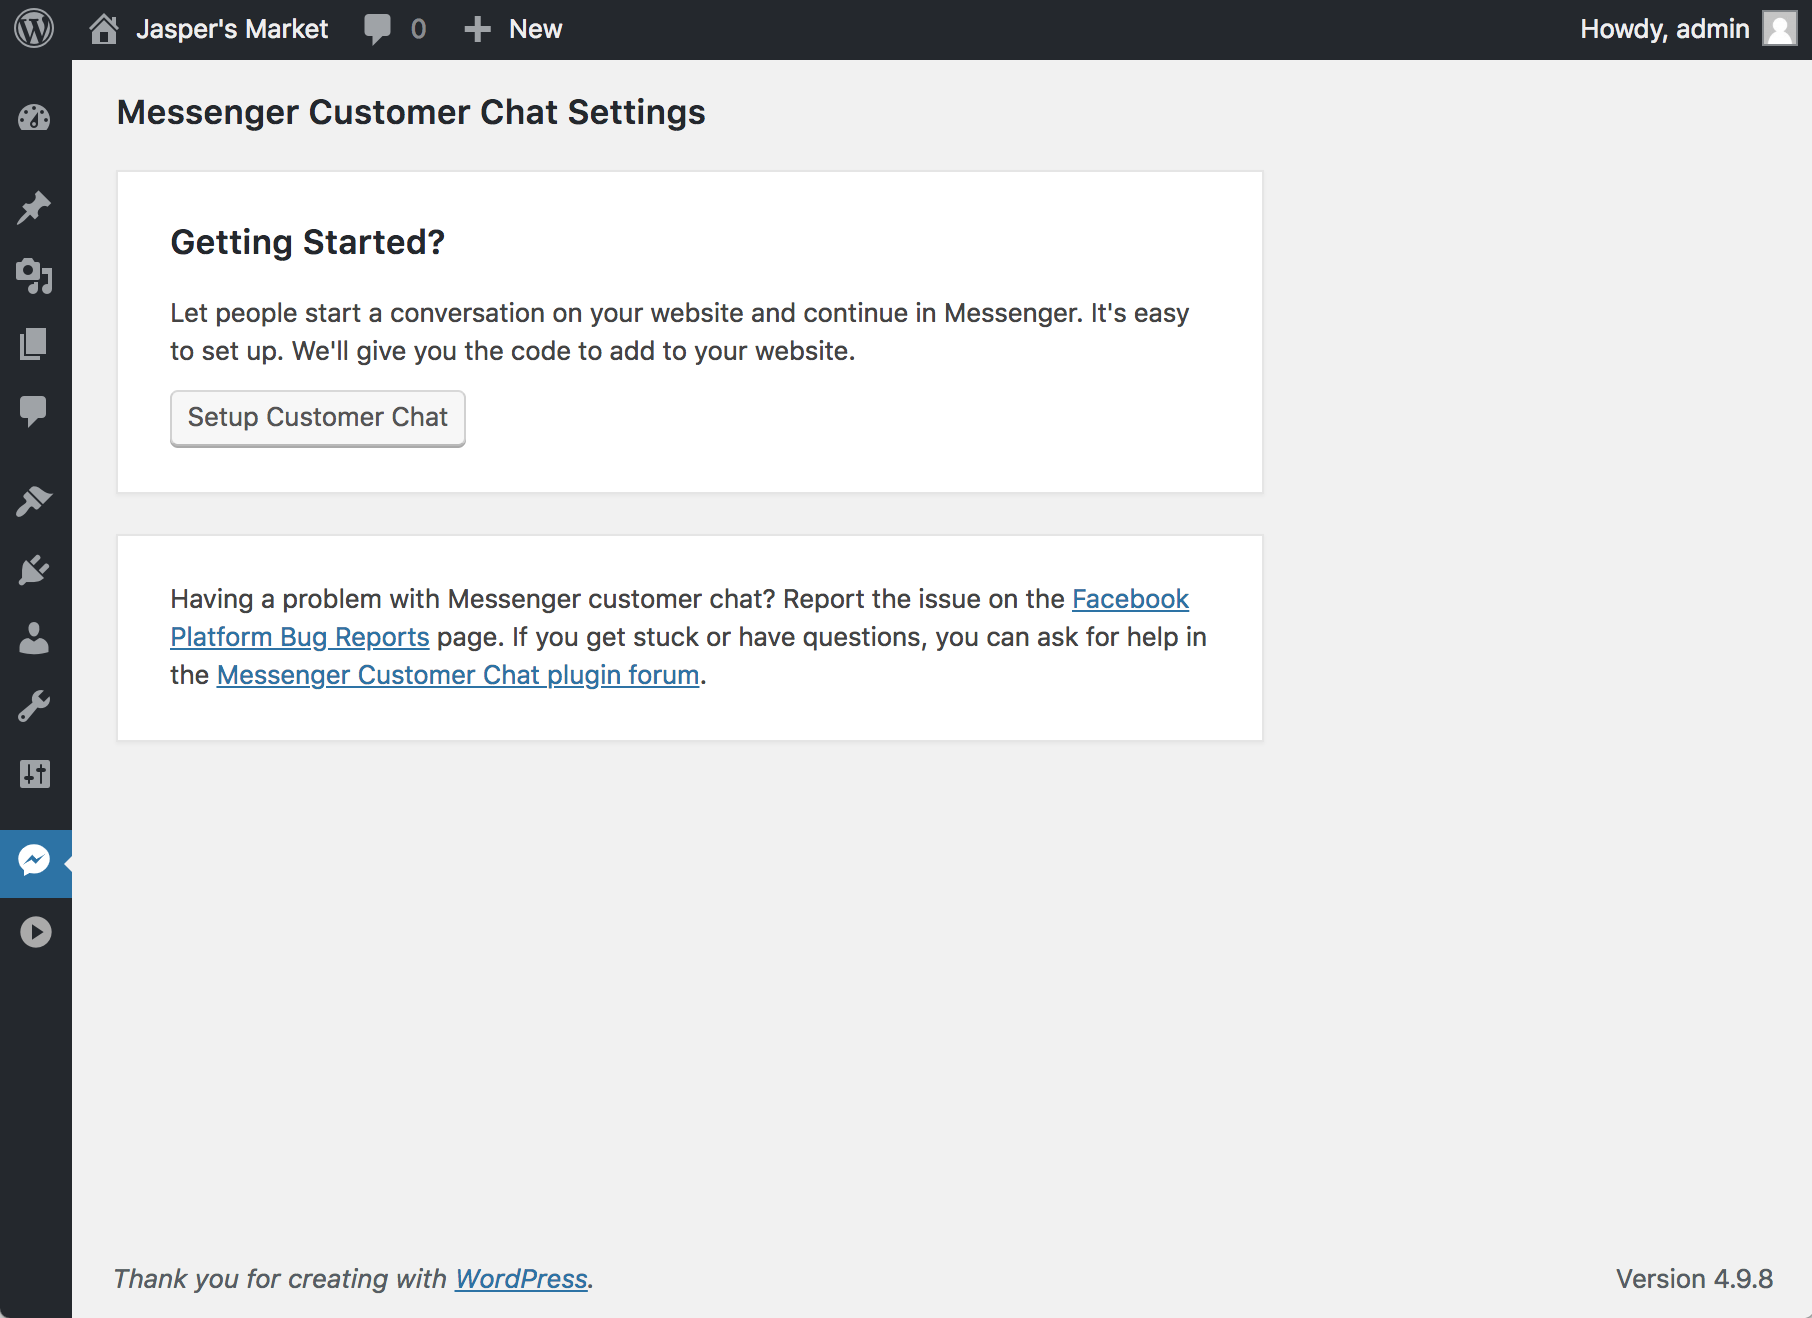The height and width of the screenshot is (1318, 1812).
Task: Click the Setup Customer Chat button
Action: [318, 418]
